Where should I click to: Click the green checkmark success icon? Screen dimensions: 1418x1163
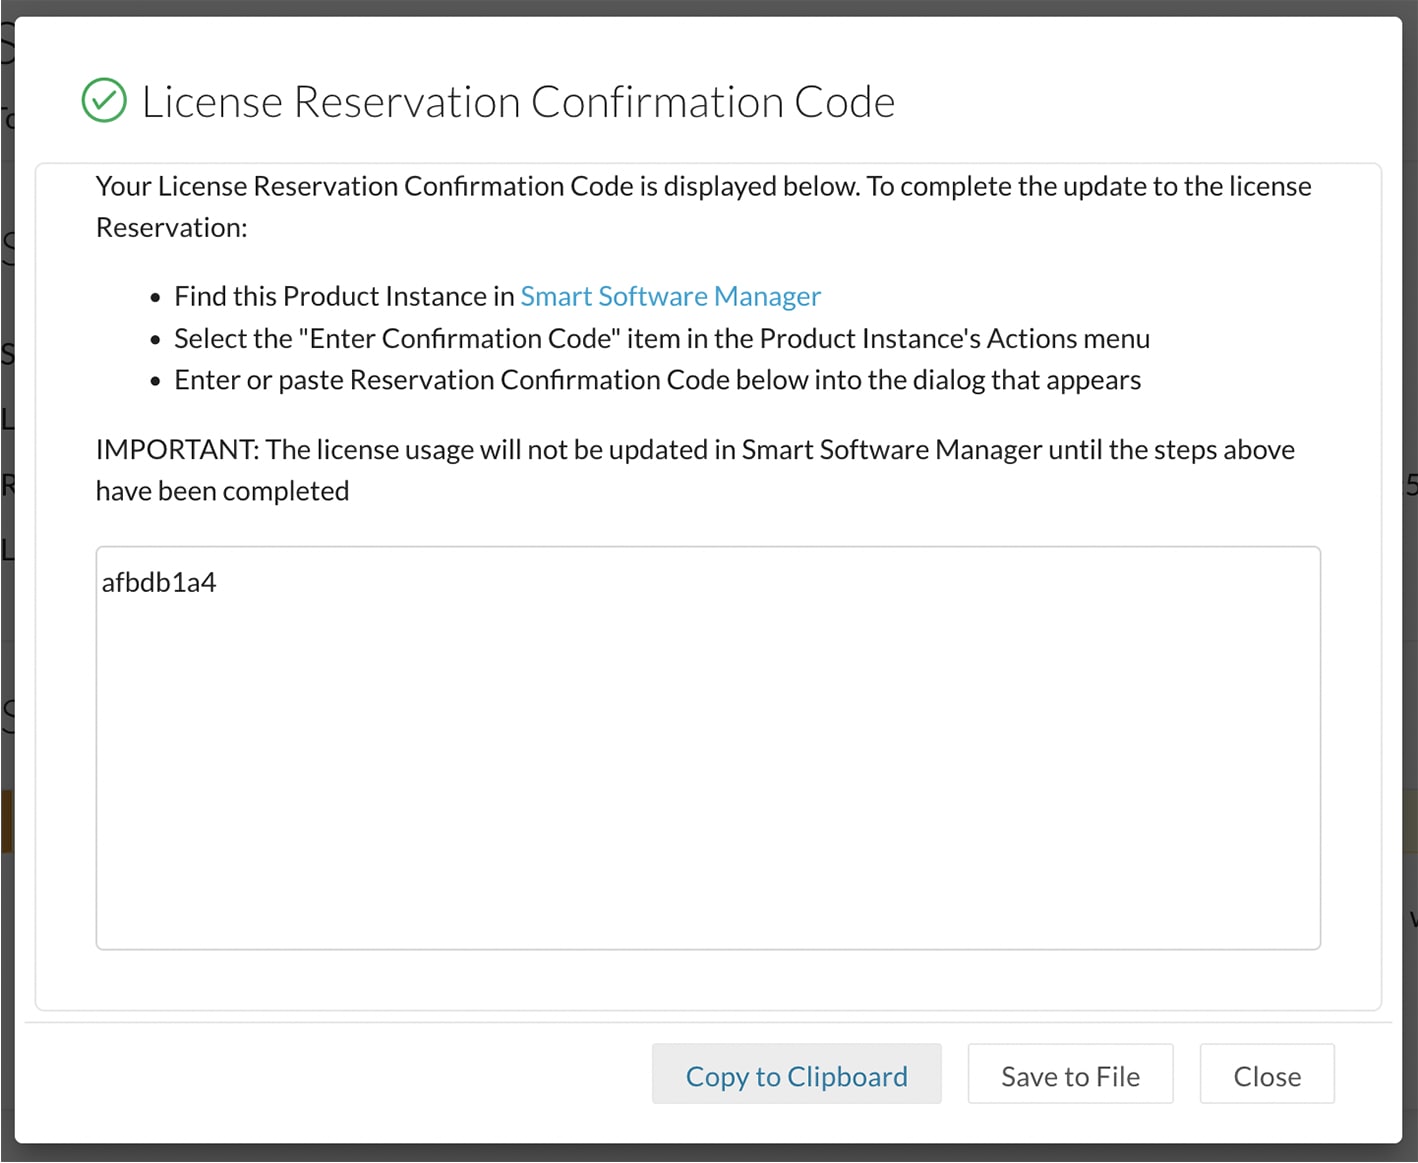tap(104, 101)
